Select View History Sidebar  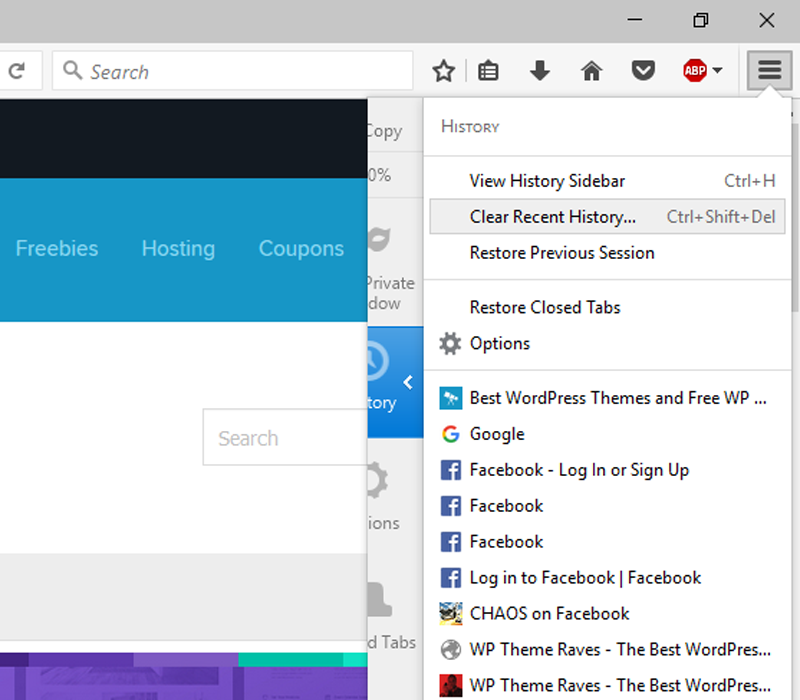click(x=547, y=181)
